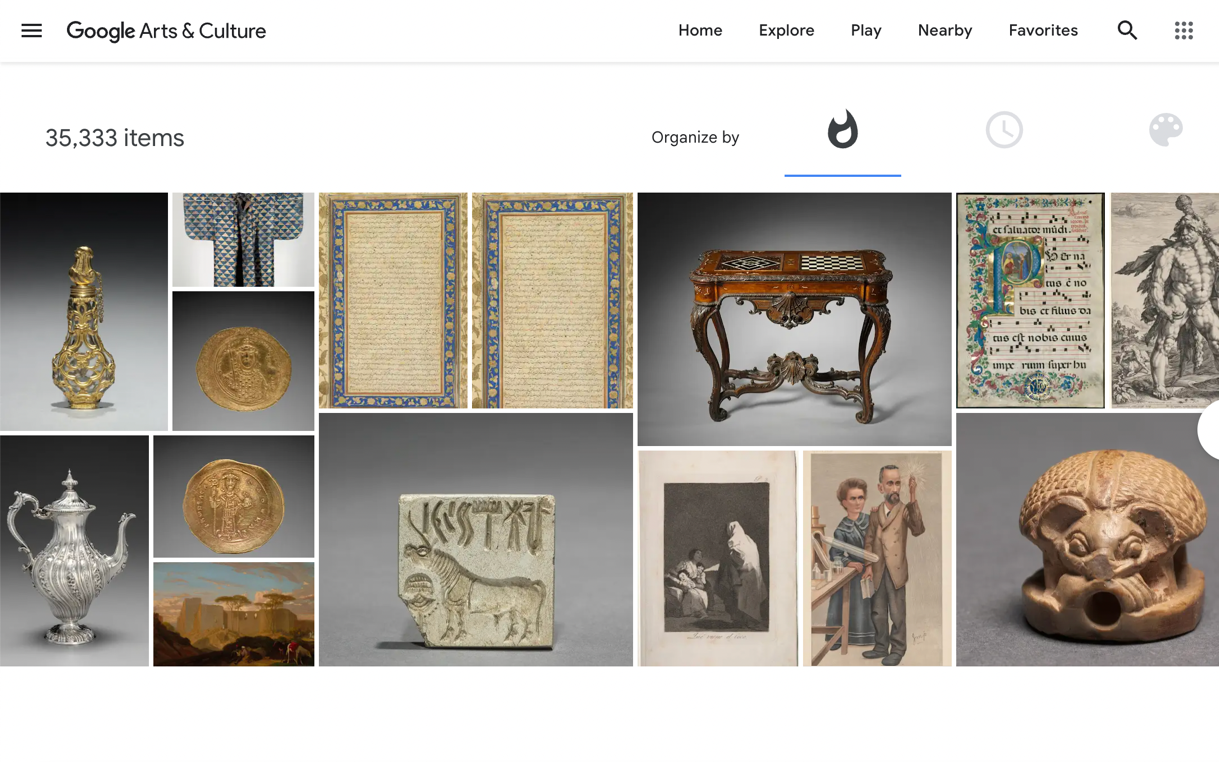Open the dark etching with hooded figure
Viewport: 1219px width, 762px height.
tap(718, 558)
